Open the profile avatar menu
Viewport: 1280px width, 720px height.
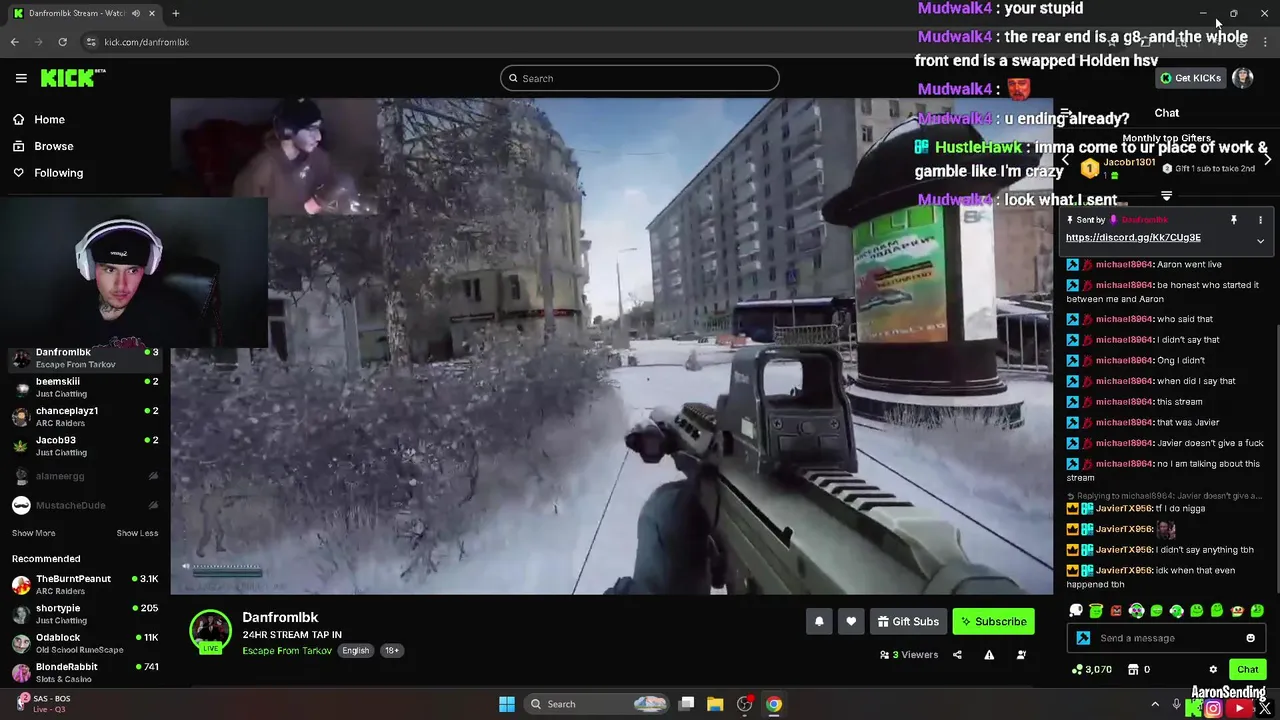click(x=1243, y=78)
